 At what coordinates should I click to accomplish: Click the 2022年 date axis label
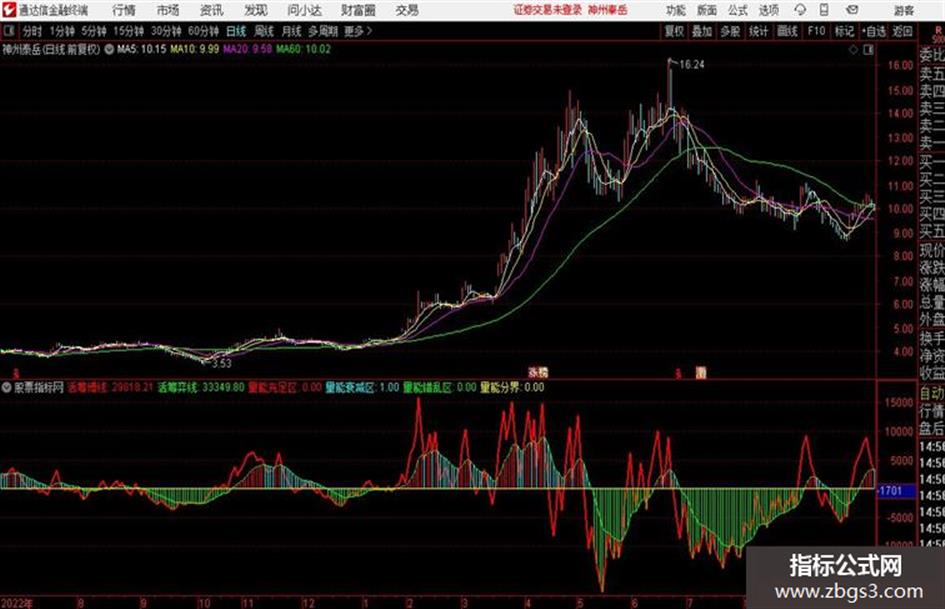click(x=16, y=603)
